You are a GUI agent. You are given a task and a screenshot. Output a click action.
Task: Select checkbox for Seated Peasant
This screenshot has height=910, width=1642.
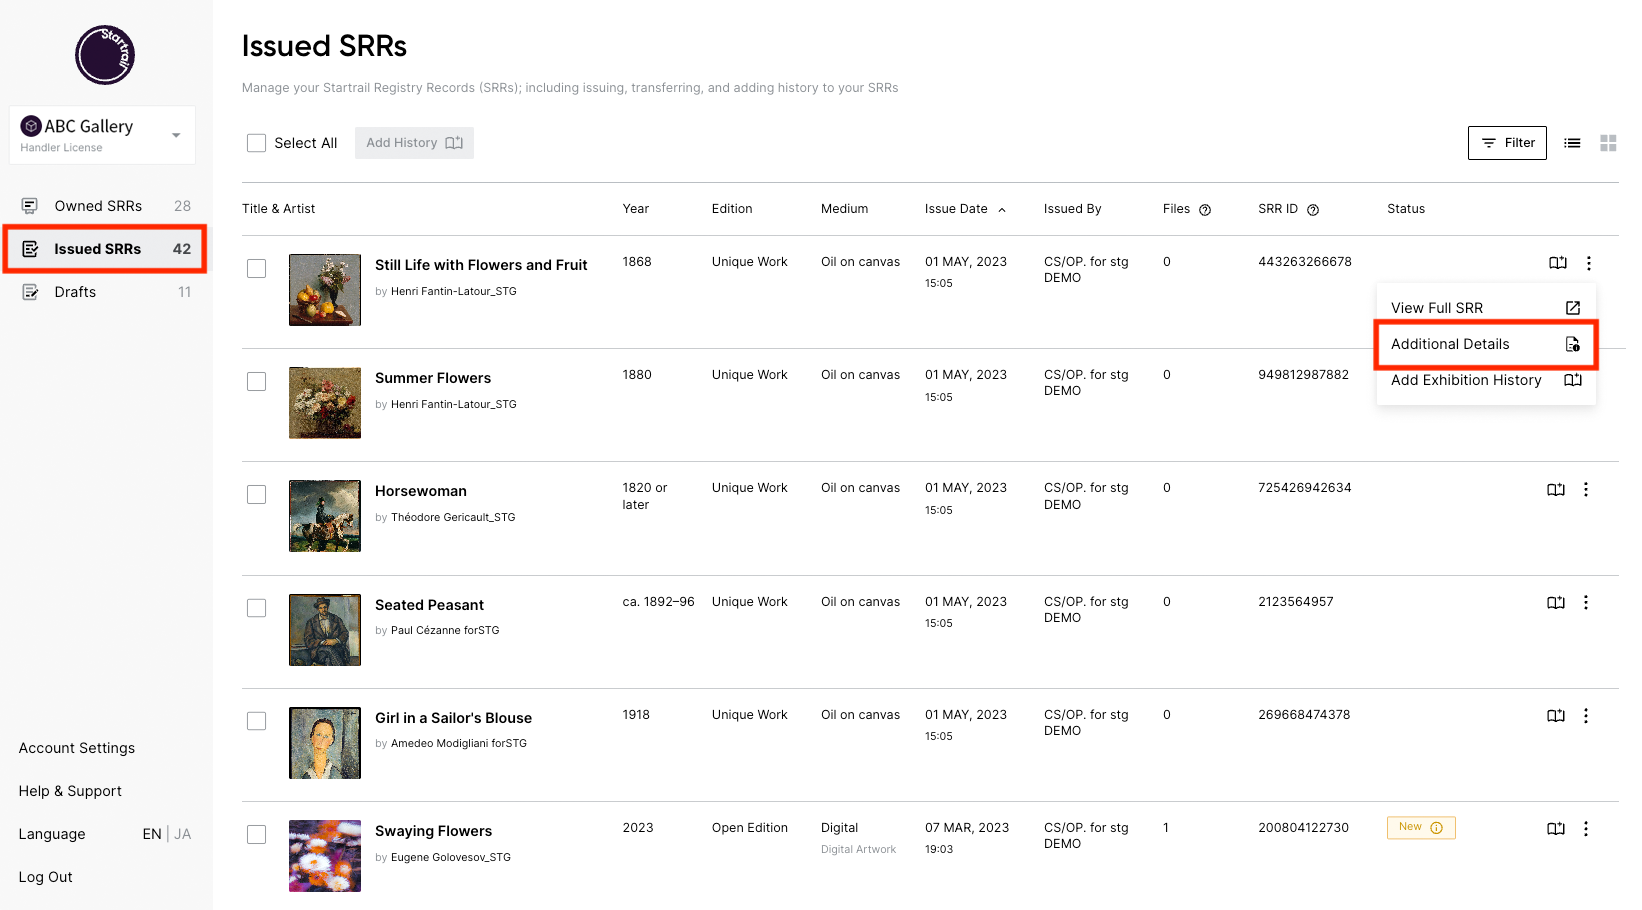click(x=257, y=608)
